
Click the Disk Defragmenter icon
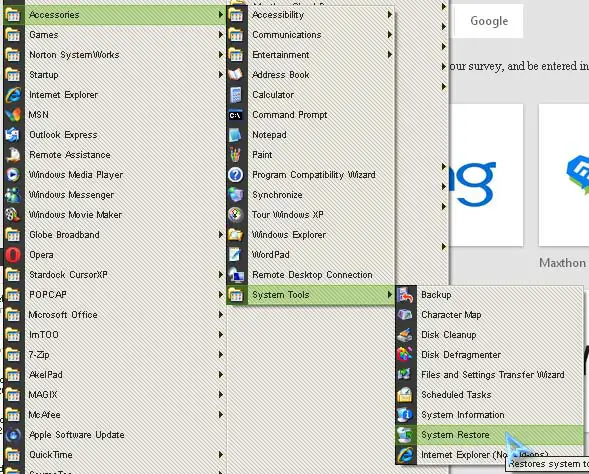[405, 355]
